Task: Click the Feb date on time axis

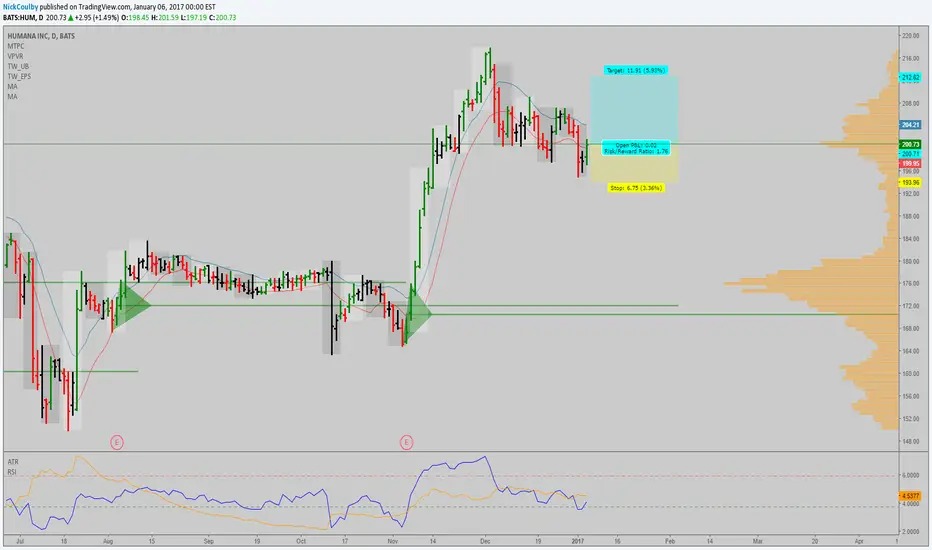Action: 670,542
